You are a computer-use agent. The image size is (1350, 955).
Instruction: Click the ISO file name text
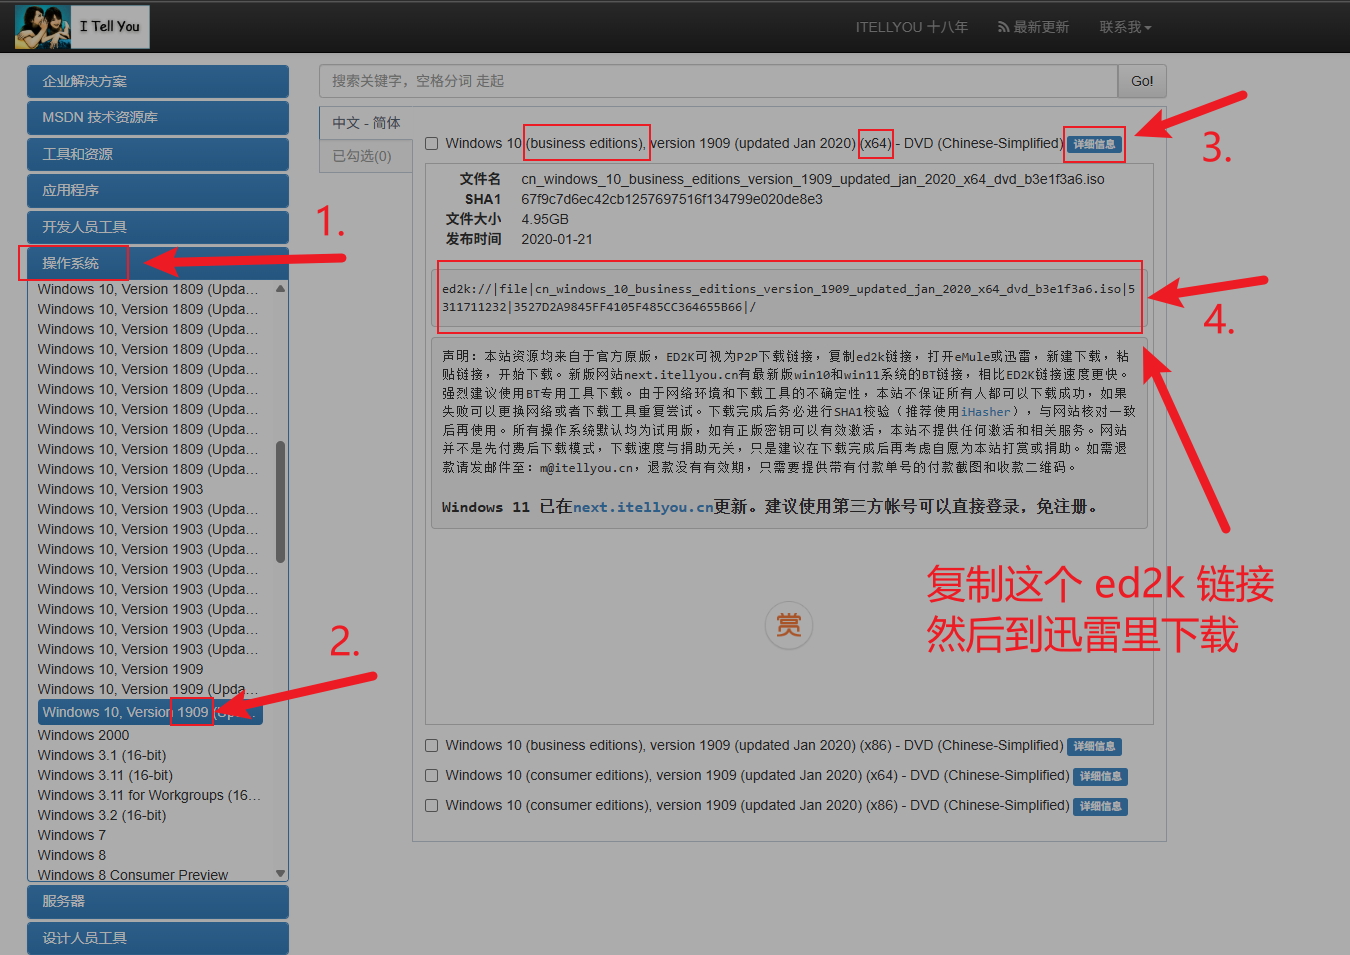813,179
